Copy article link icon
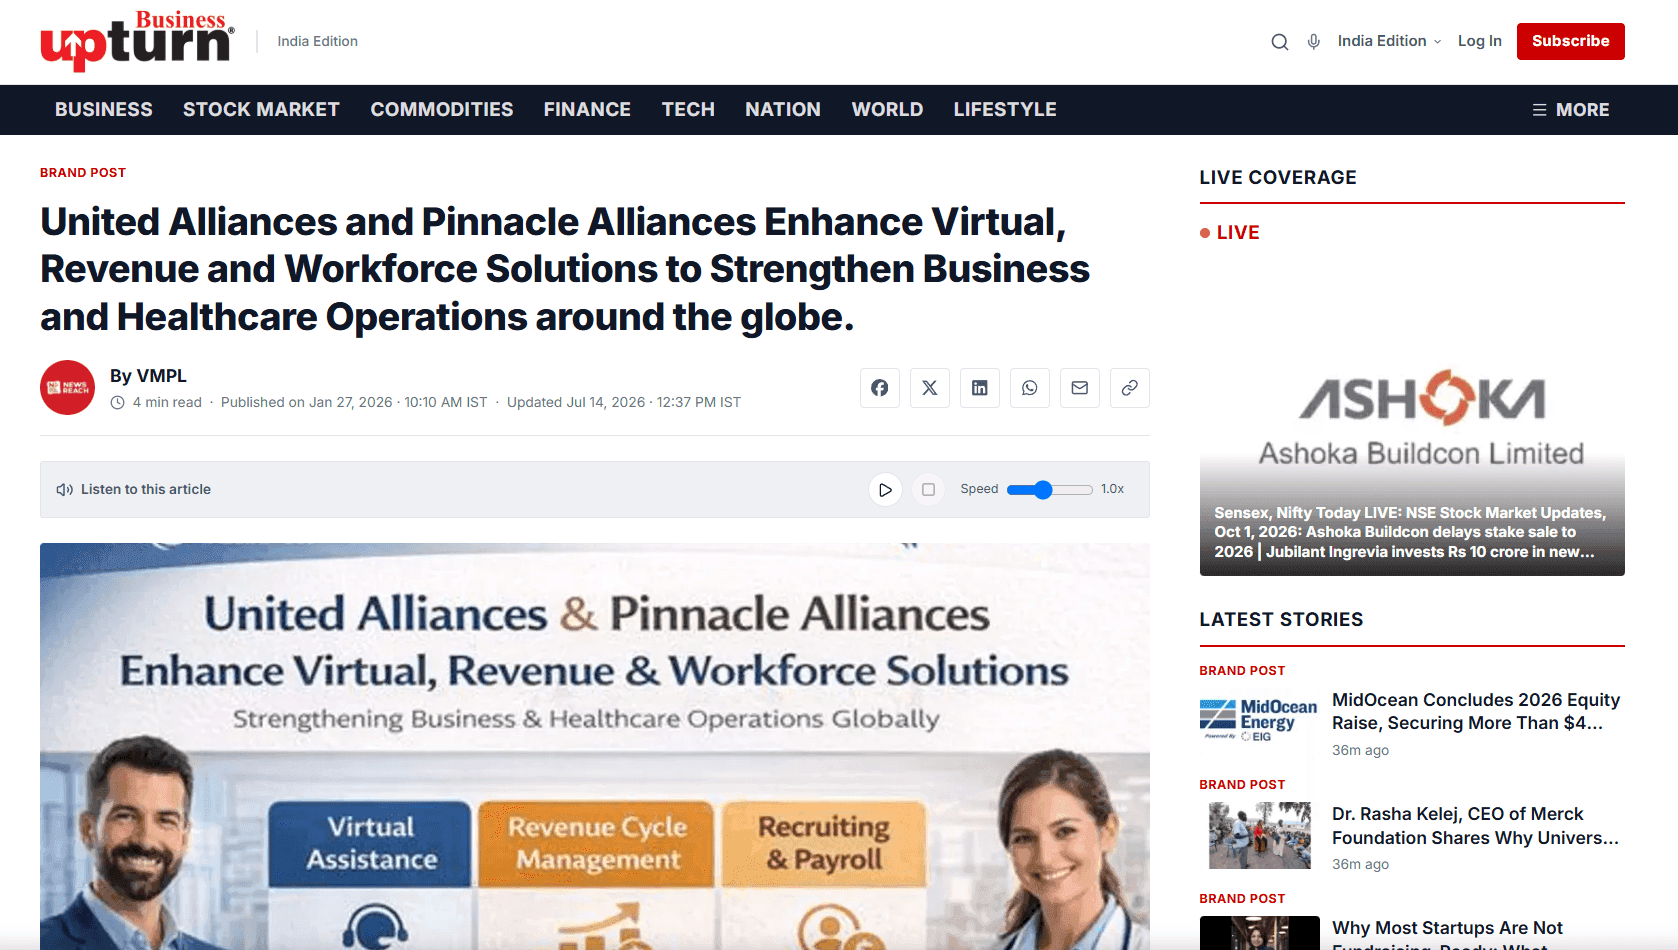Screen dimensions: 1678x950 (x=1130, y=388)
